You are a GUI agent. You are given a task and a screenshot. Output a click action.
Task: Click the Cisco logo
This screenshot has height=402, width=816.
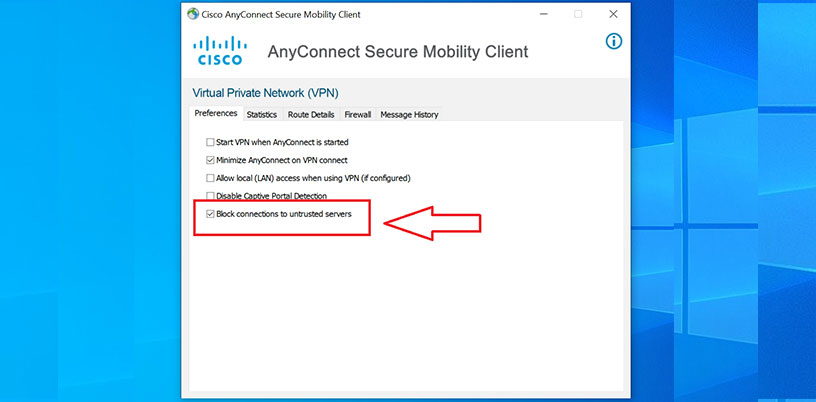click(x=219, y=50)
